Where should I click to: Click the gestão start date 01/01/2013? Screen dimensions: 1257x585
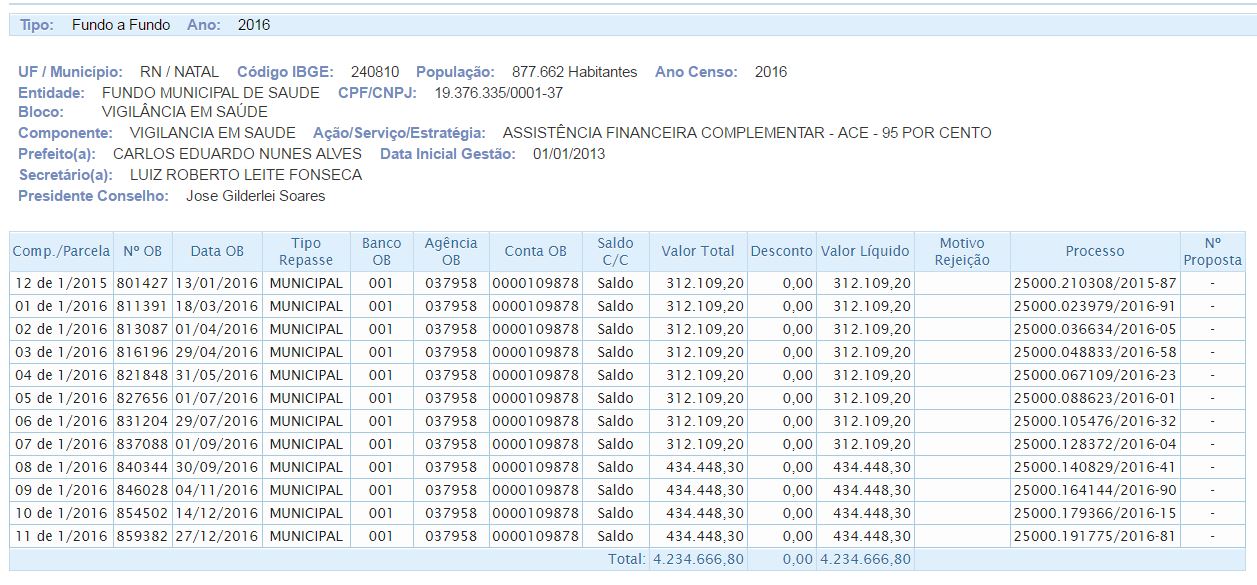[x=569, y=154]
